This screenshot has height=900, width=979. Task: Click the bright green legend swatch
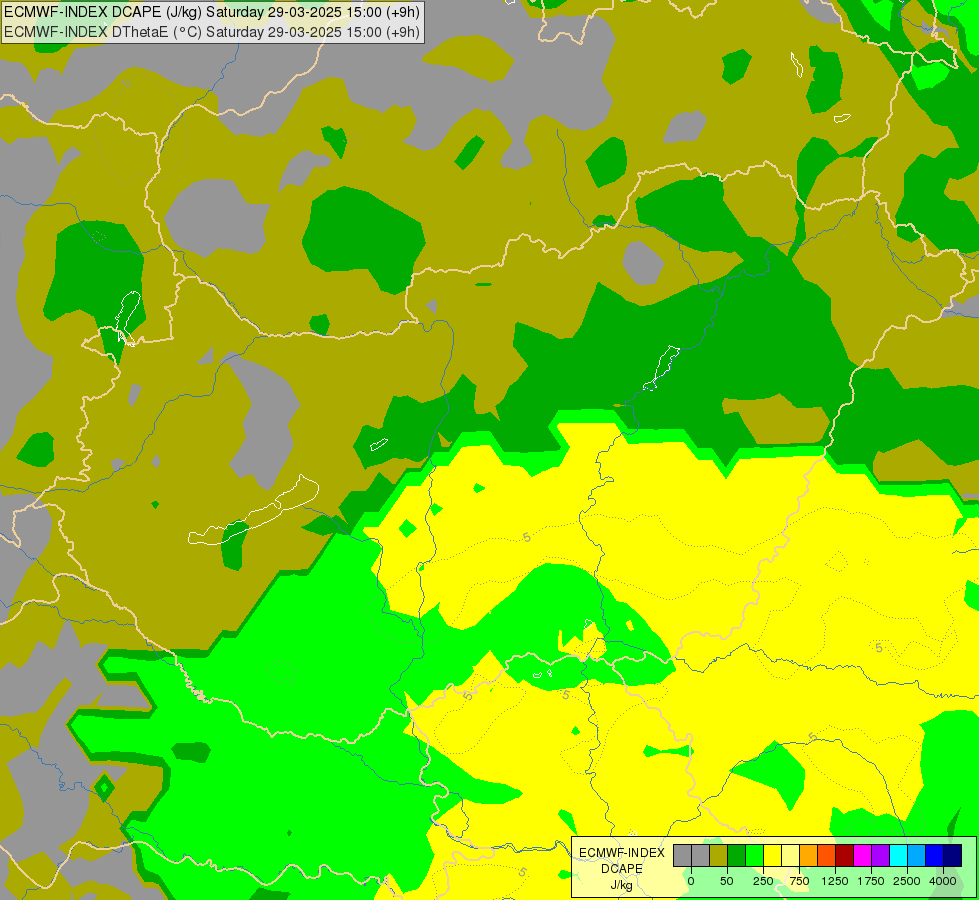tap(754, 855)
